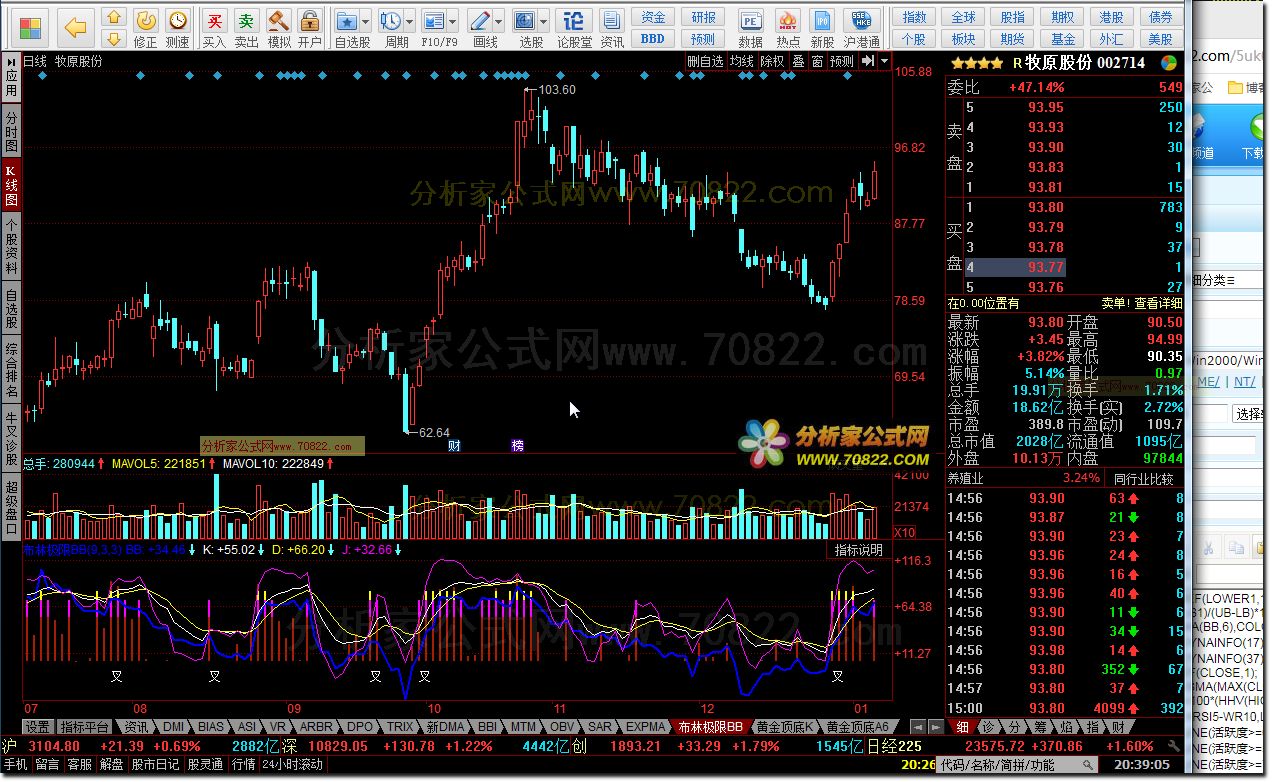Open the 指标平台 tab
This screenshot has height=782, width=1272.
coord(84,727)
